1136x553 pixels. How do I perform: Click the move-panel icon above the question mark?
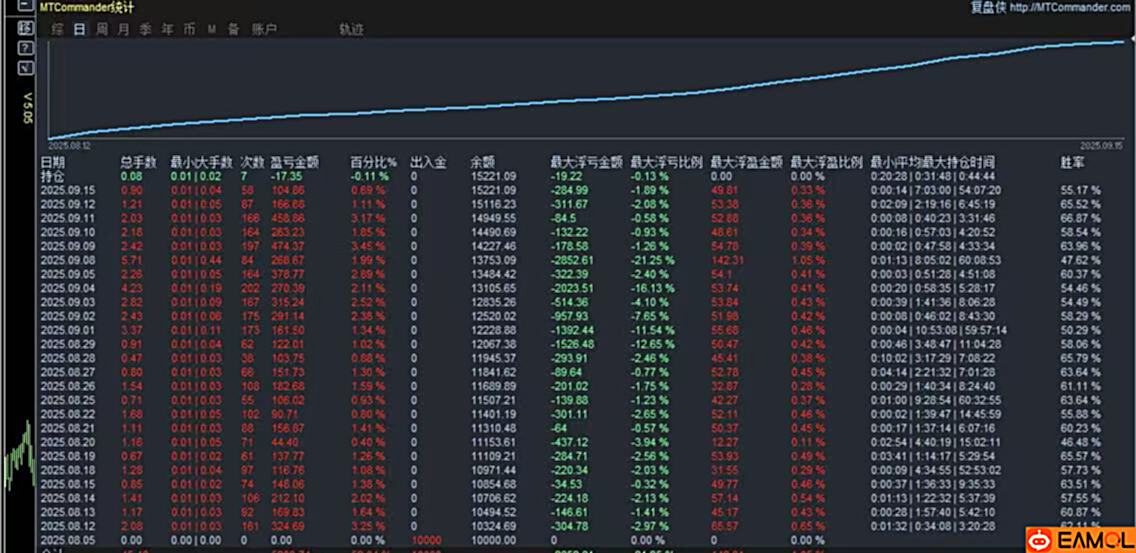25,28
